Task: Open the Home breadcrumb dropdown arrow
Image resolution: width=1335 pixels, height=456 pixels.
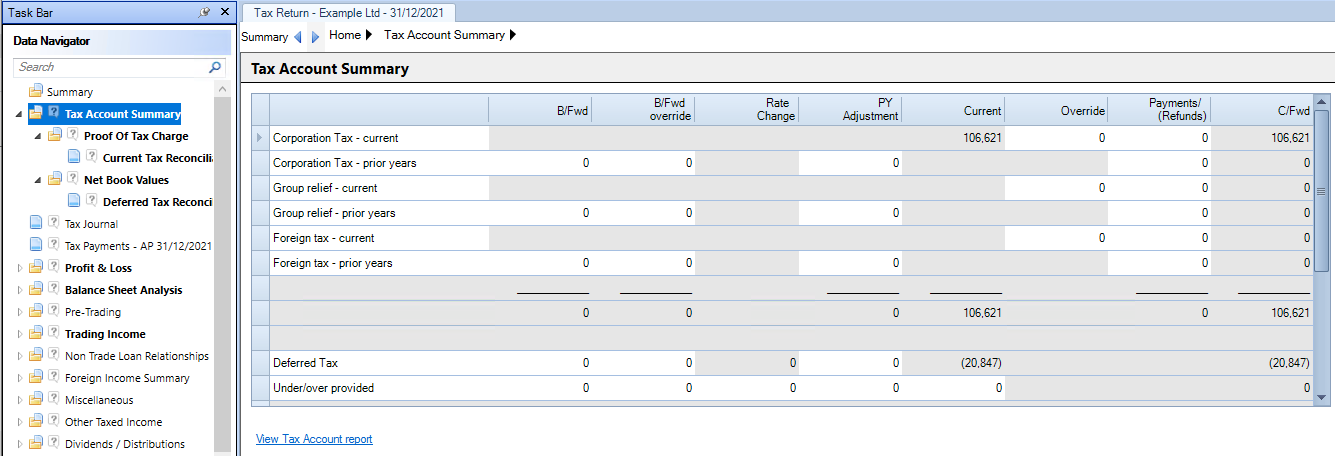Action: (370, 35)
